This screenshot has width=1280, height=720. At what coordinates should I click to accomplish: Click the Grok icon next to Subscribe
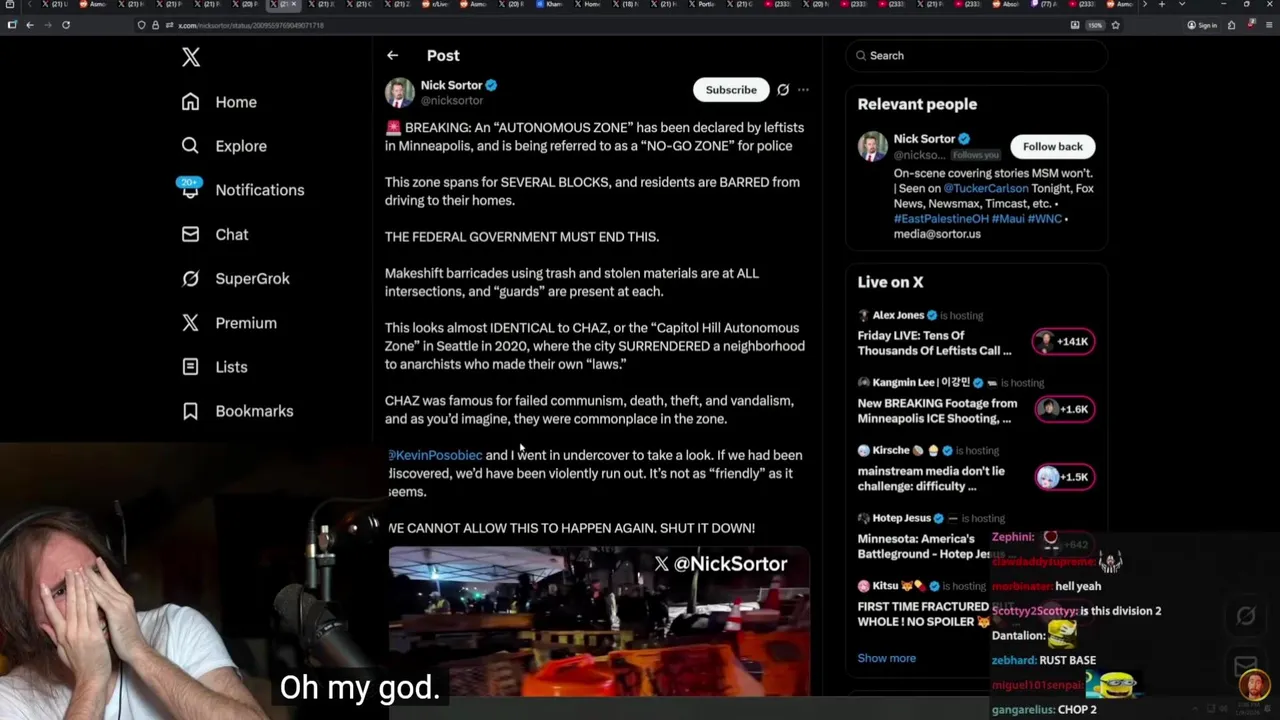[x=783, y=90]
